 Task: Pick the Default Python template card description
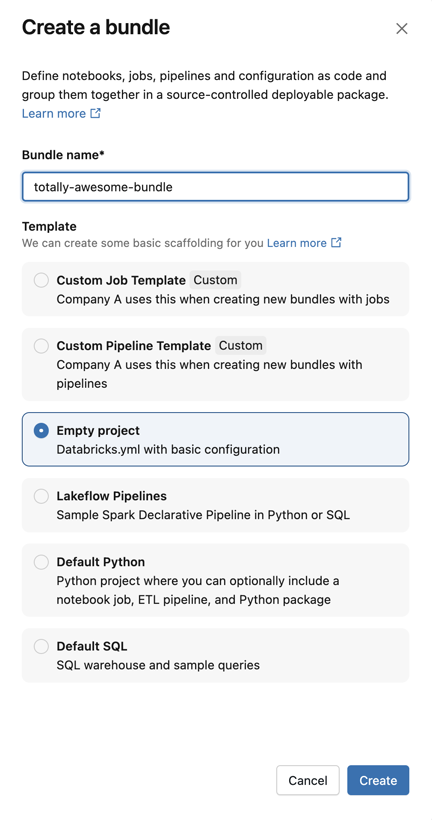click(x=198, y=590)
